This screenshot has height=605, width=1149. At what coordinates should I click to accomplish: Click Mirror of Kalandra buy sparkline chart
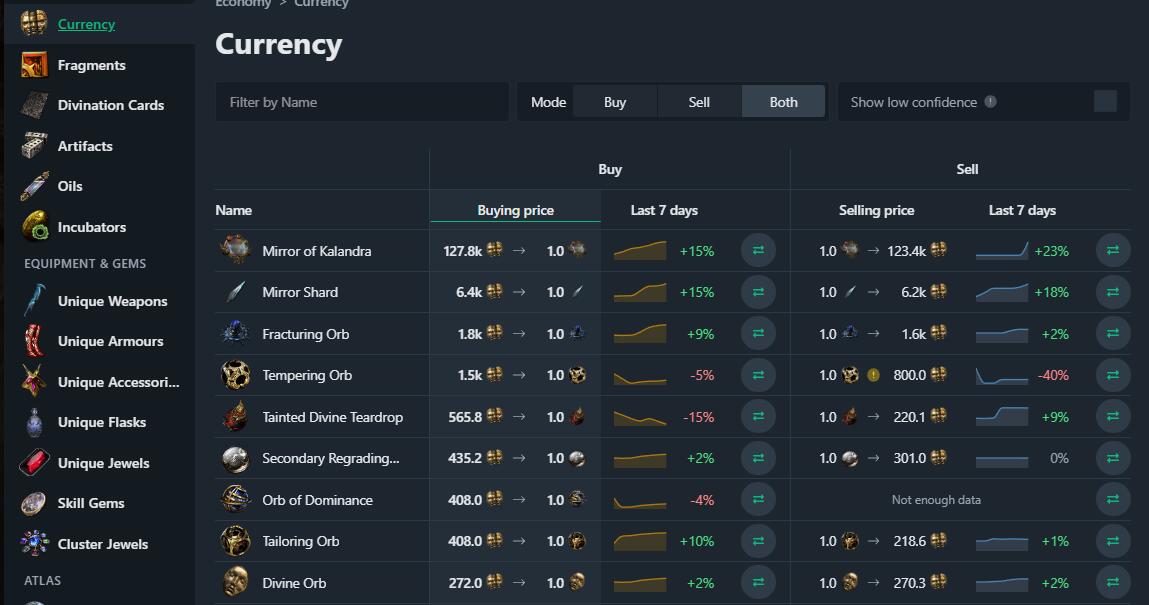(x=640, y=250)
